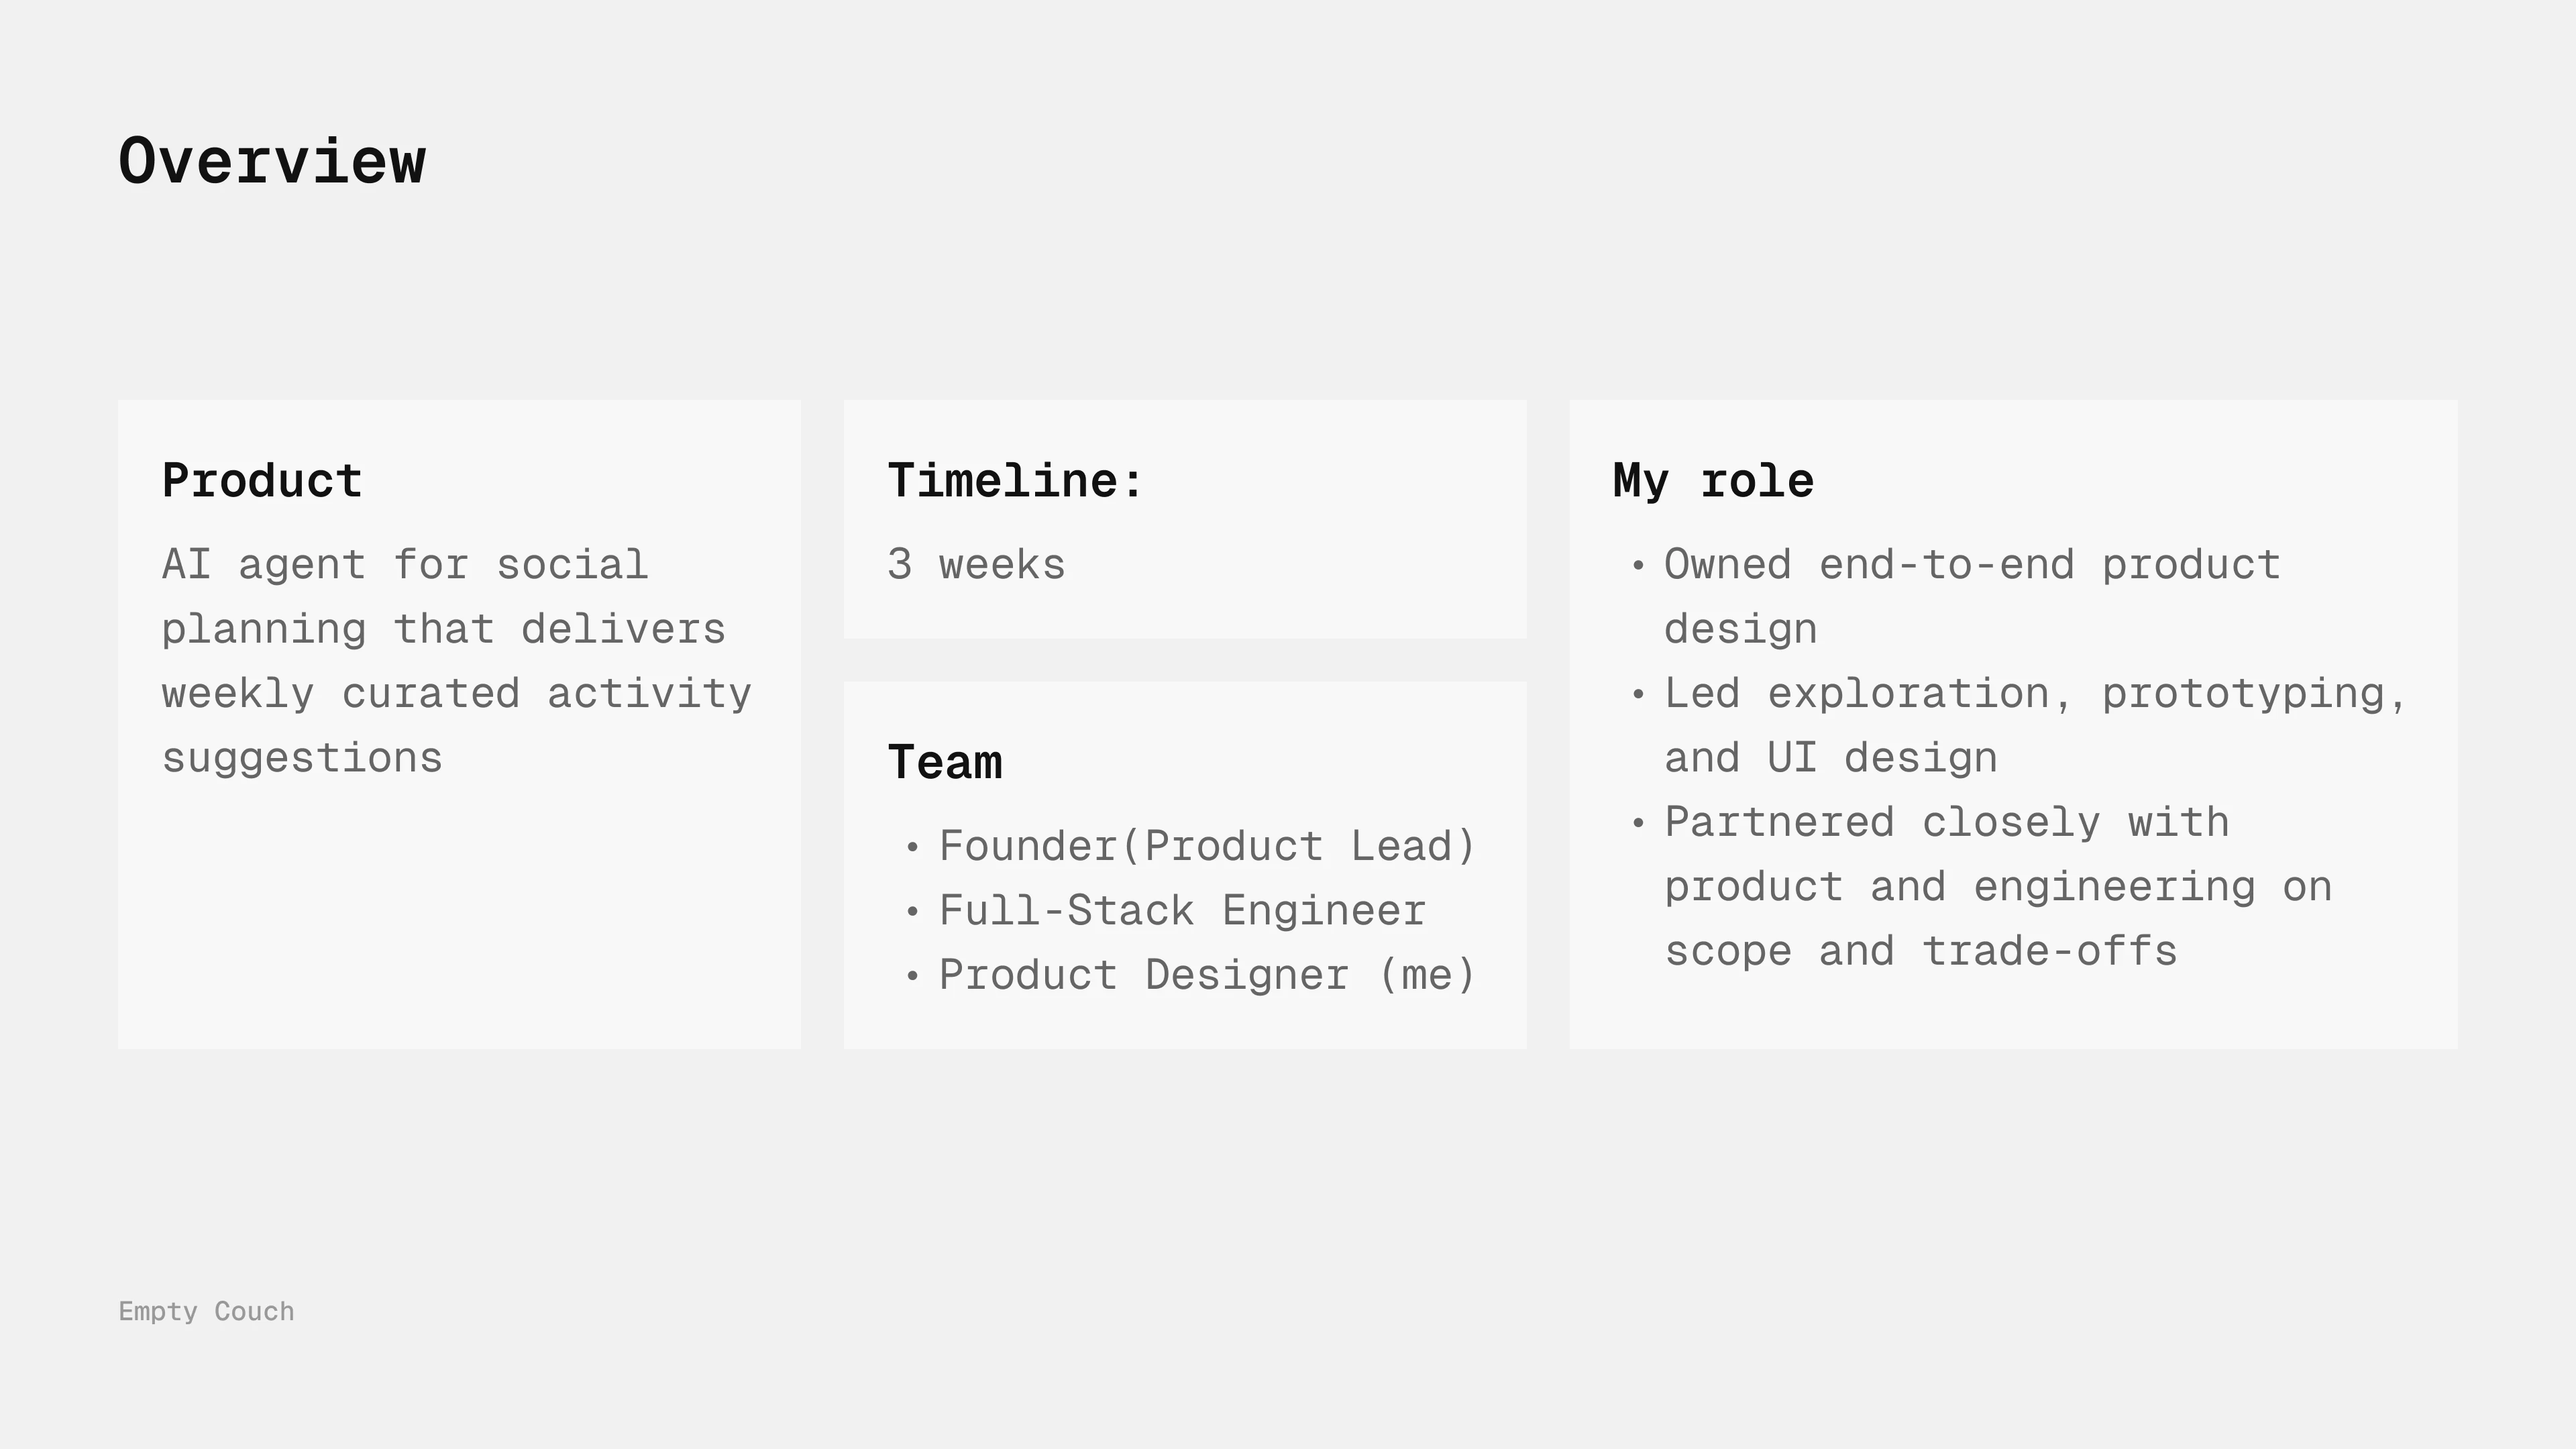The height and width of the screenshot is (1449, 2576).
Task: Click the AI agent product description text
Action: 456,661
